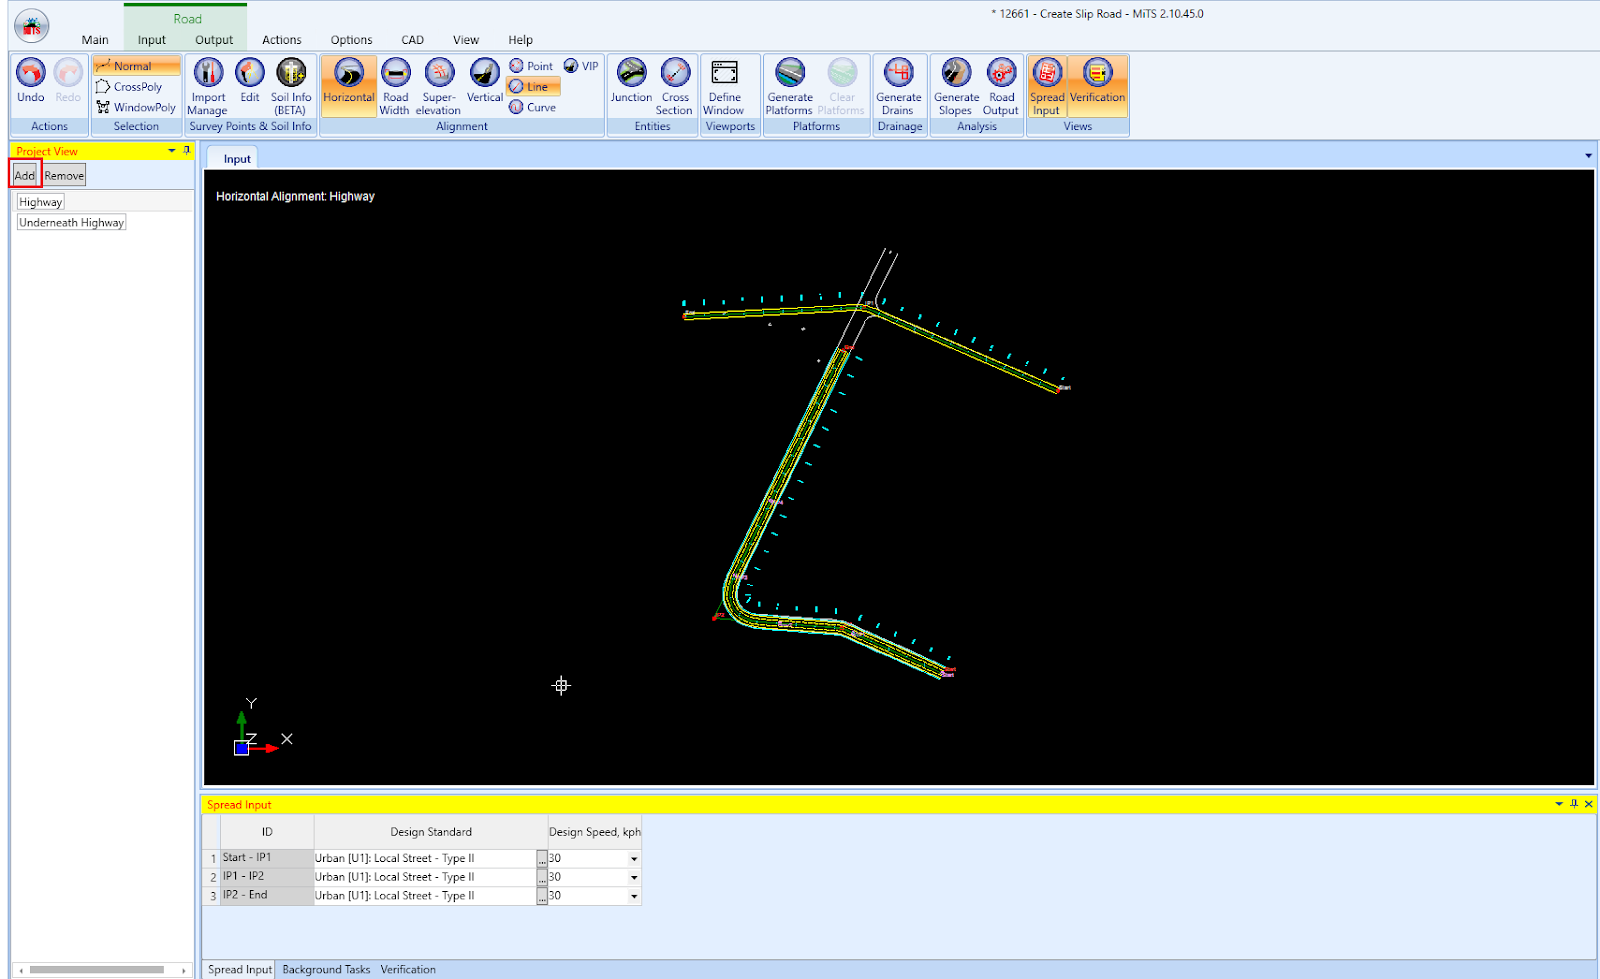Select Underneath Highway in project list
This screenshot has width=1600, height=979.
[71, 223]
